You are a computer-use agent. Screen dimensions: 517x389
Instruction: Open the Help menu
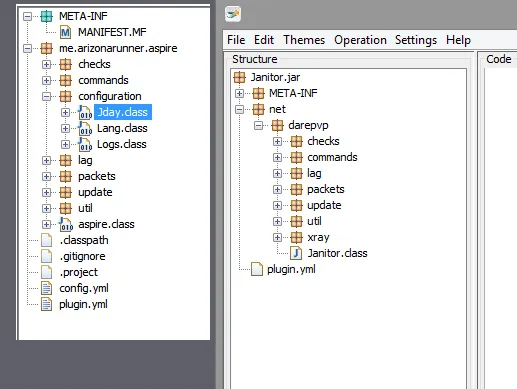click(x=458, y=40)
